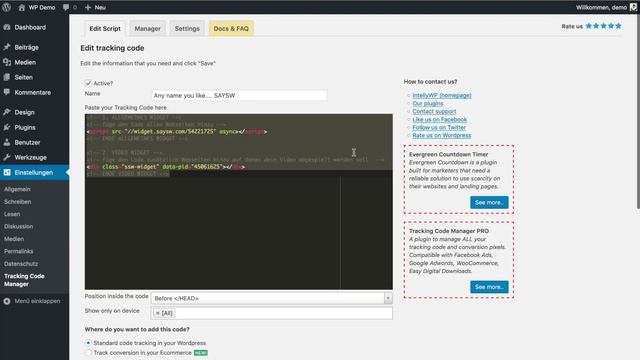Viewport: 640px width, 360px height.
Task: Open the comments bubble icon
Action: click(x=66, y=7)
